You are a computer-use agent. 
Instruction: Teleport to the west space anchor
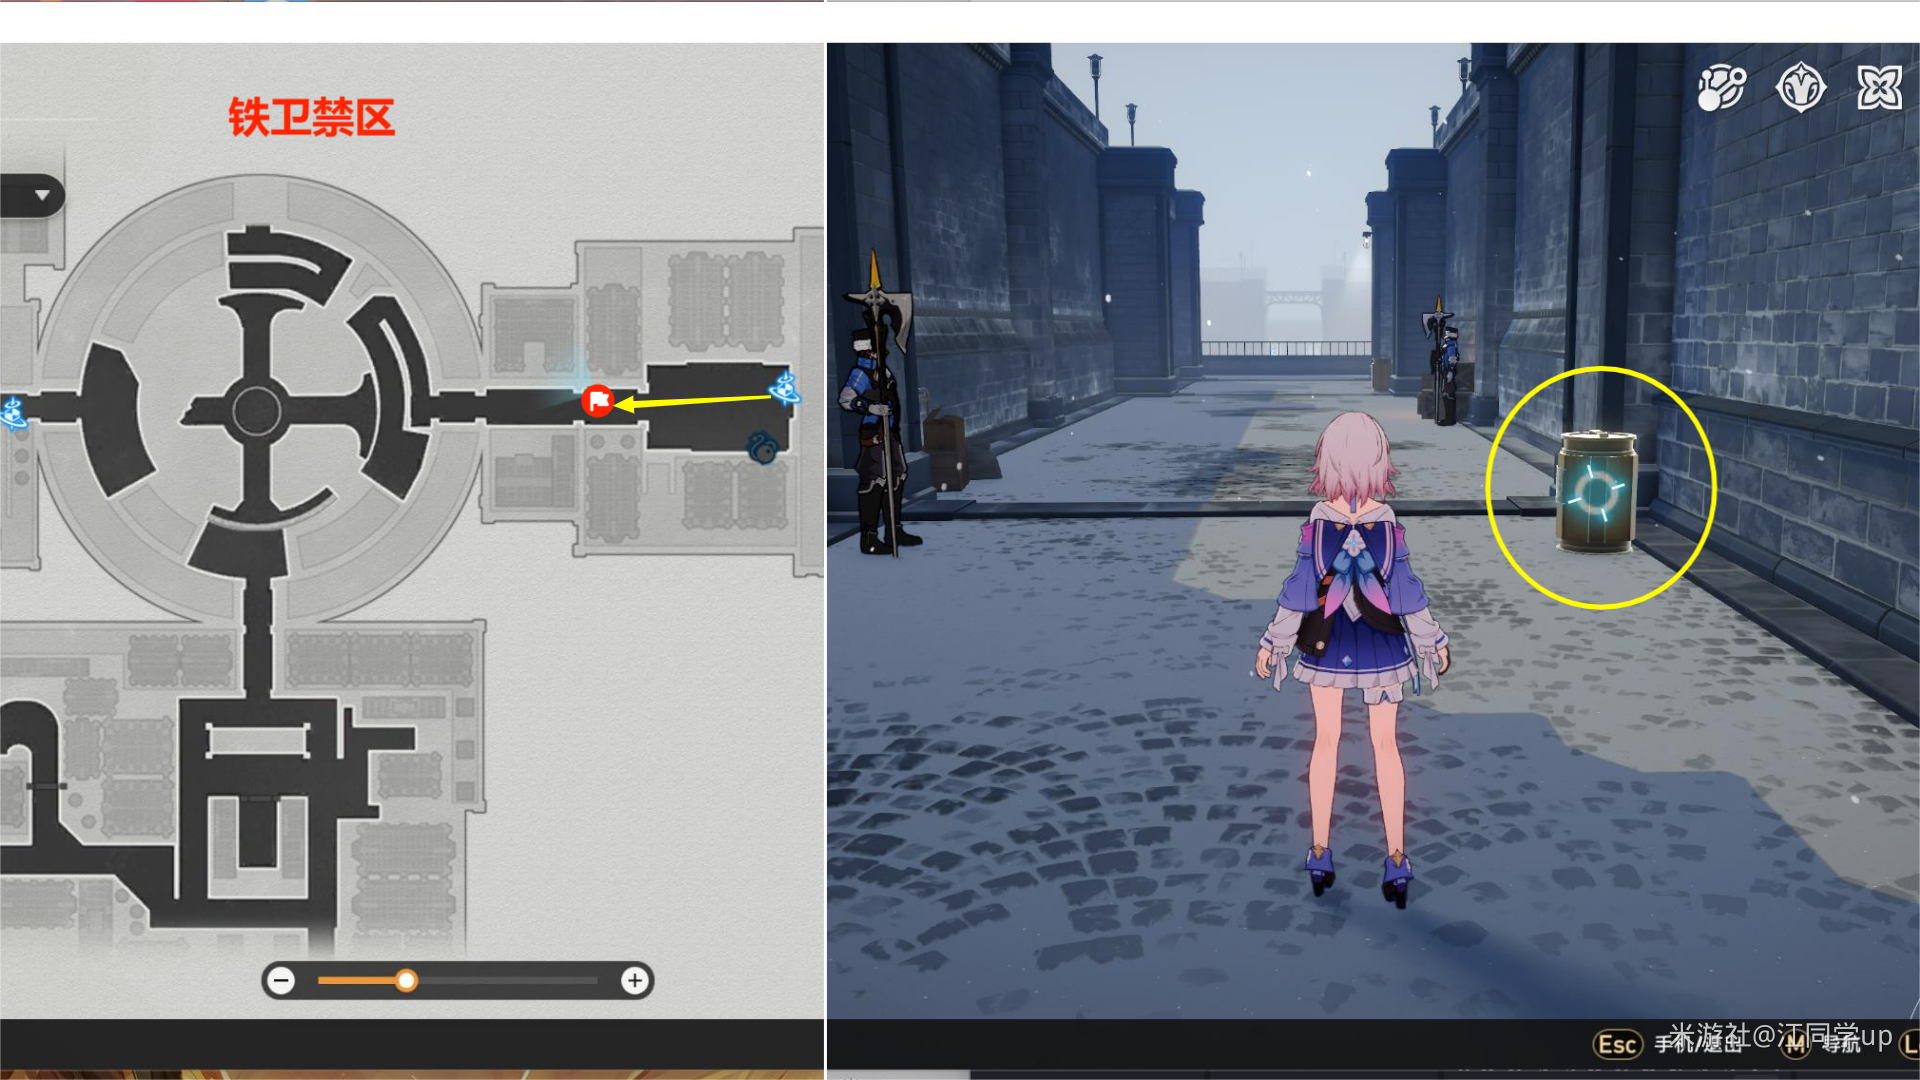click(12, 412)
